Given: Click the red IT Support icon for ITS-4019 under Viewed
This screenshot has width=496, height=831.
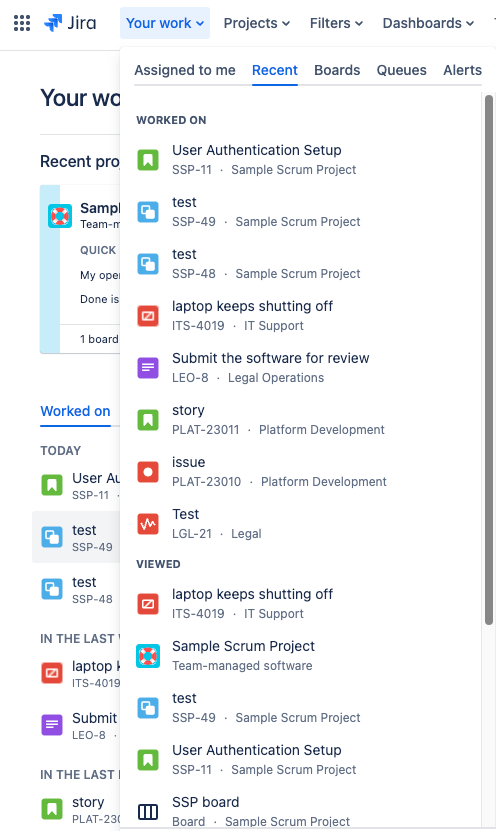Looking at the screenshot, I should (148, 604).
